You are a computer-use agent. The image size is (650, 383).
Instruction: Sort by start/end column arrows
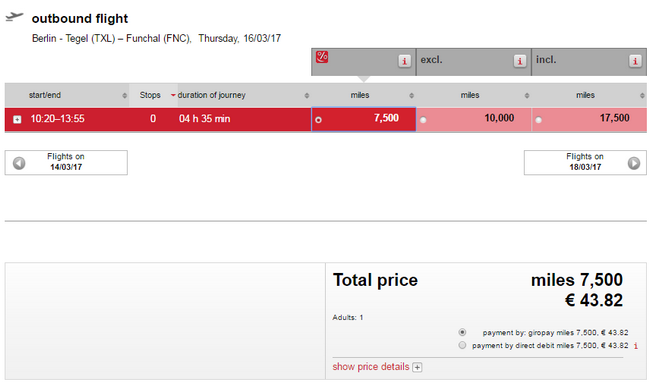pos(124,95)
